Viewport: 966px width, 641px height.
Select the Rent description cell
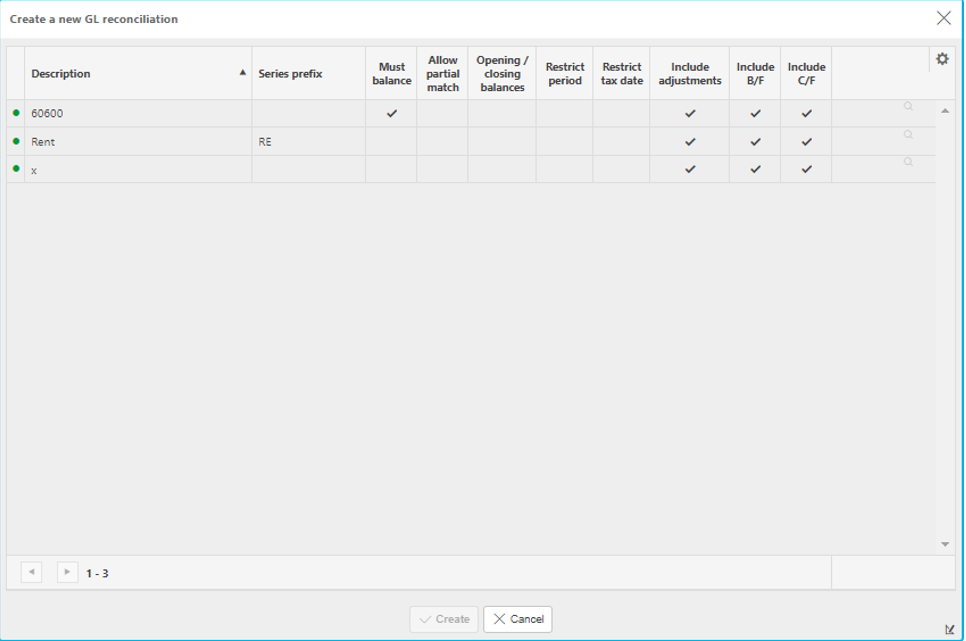pyautogui.click(x=138, y=142)
